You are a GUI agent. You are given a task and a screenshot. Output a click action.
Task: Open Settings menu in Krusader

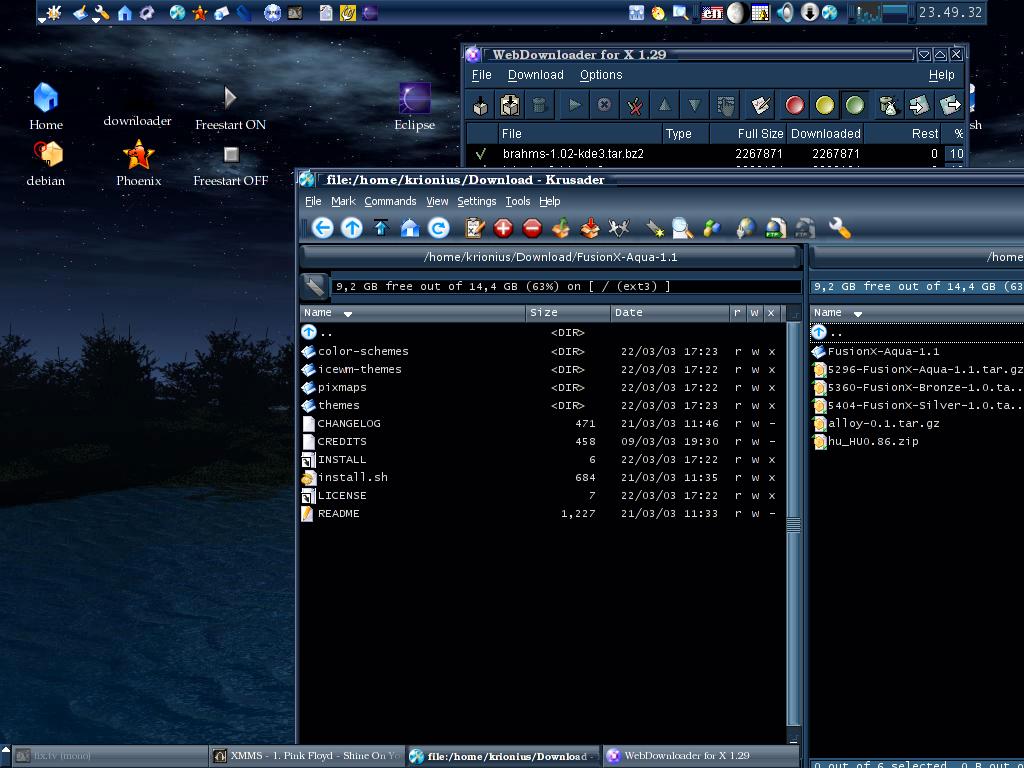click(x=476, y=201)
